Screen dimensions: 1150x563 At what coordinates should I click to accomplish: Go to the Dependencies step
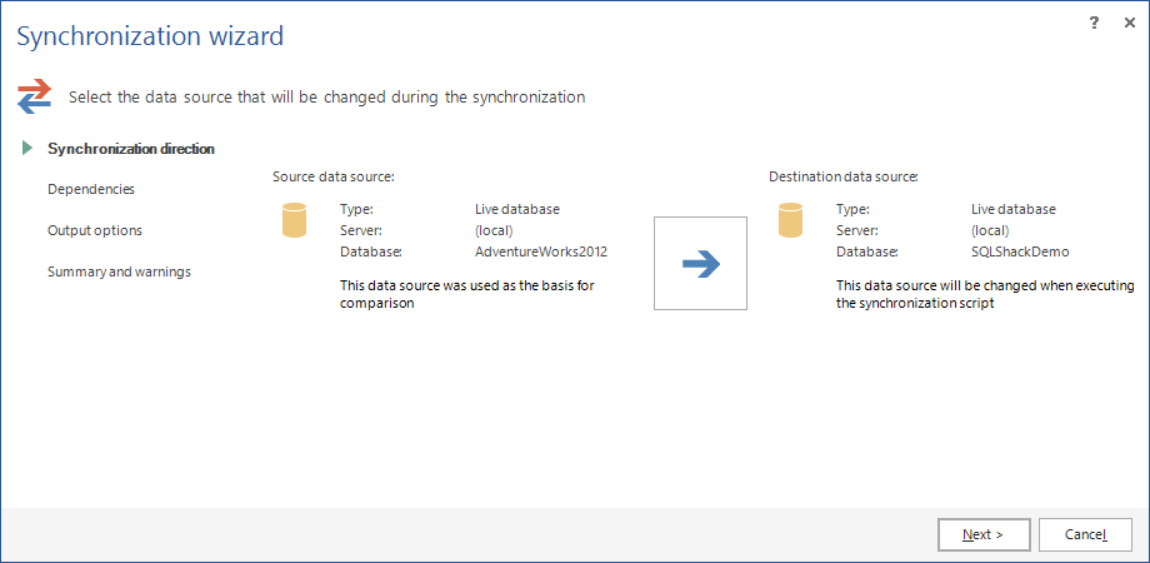[91, 189]
